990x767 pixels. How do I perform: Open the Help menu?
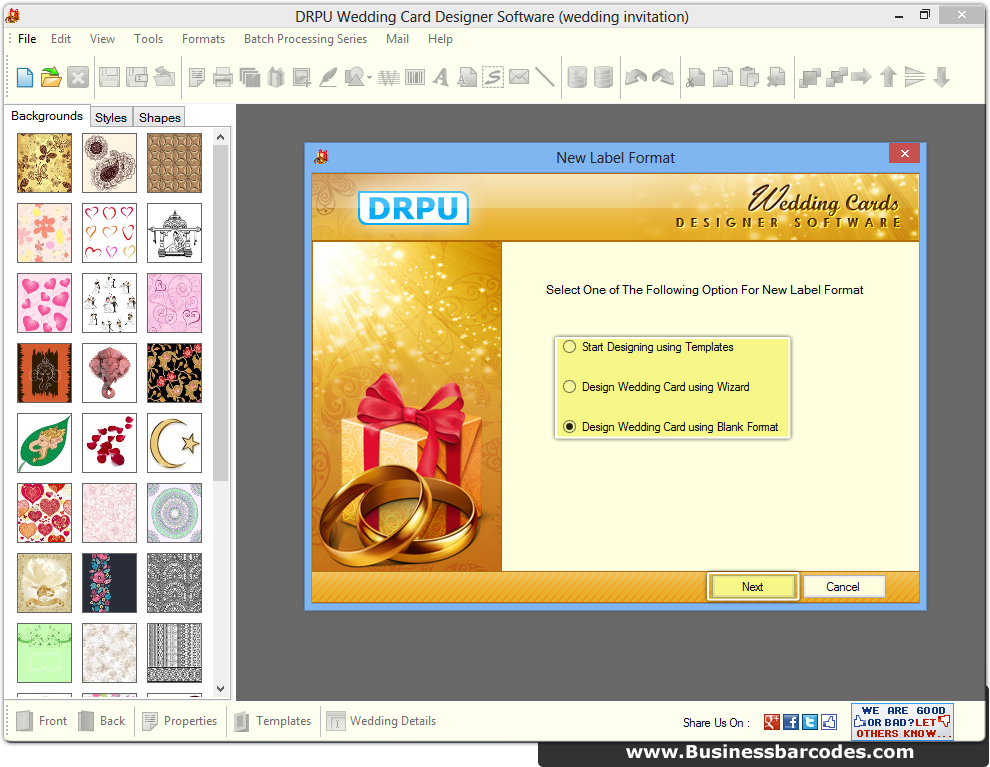(x=440, y=39)
